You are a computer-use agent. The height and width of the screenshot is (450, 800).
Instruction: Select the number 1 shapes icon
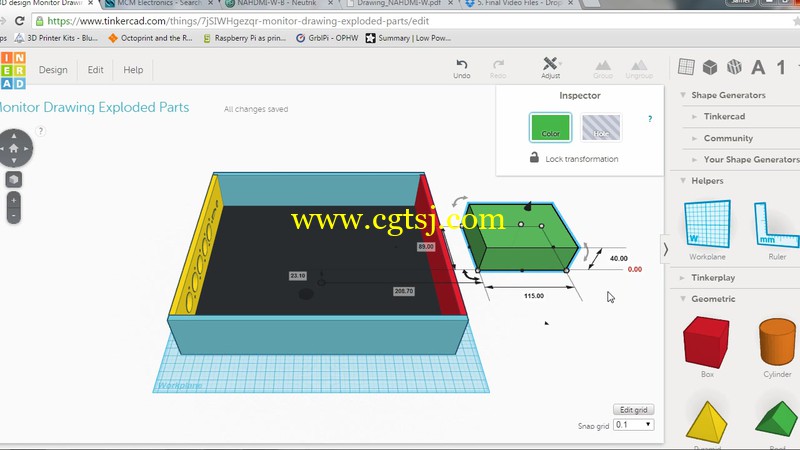click(x=781, y=67)
